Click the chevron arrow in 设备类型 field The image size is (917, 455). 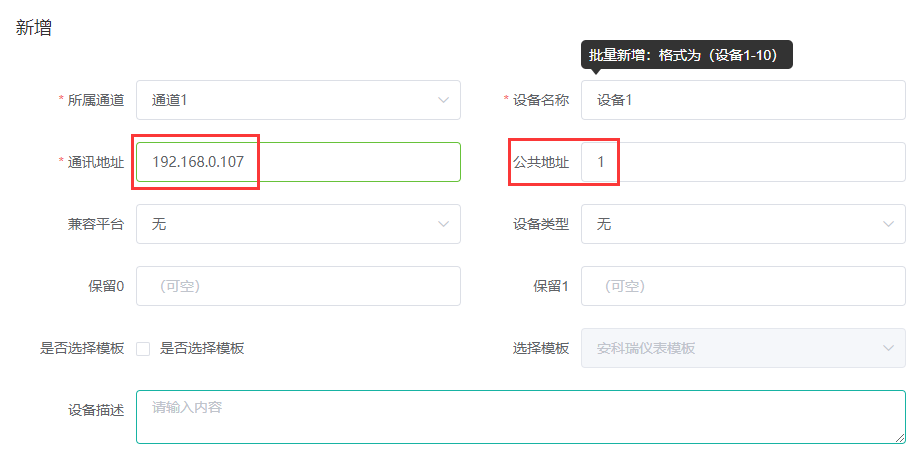888,224
